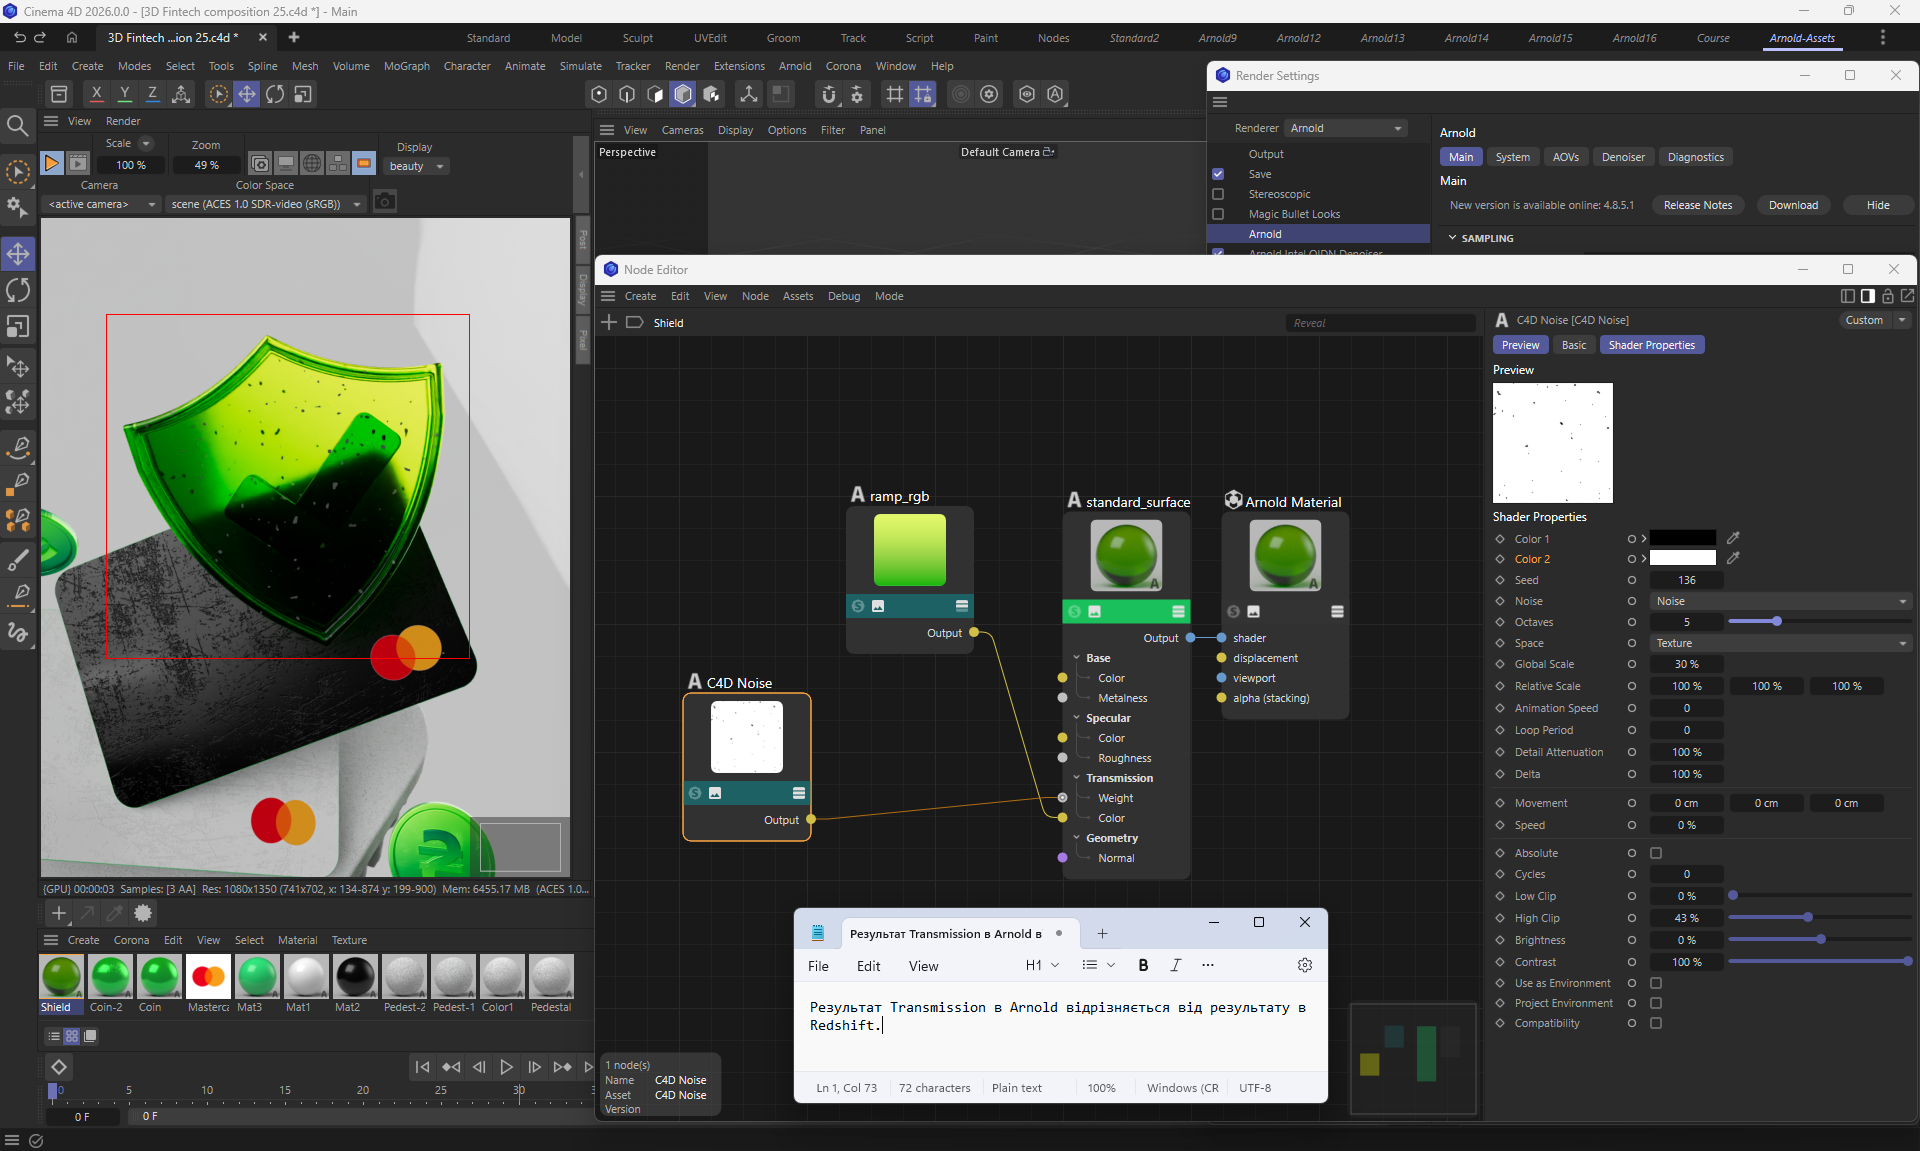Enable the Use as Environment checkbox

(1656, 983)
